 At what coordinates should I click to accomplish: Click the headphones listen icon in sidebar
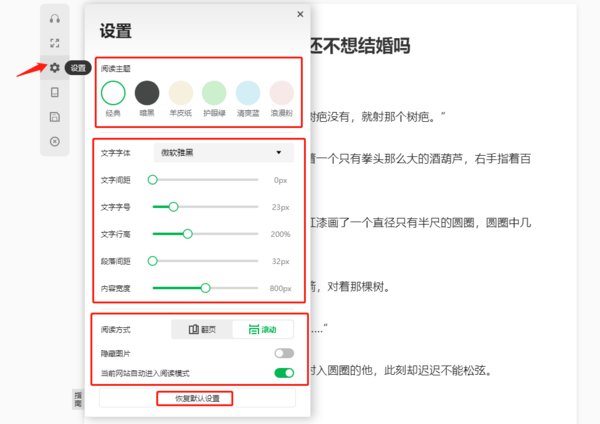(x=55, y=19)
